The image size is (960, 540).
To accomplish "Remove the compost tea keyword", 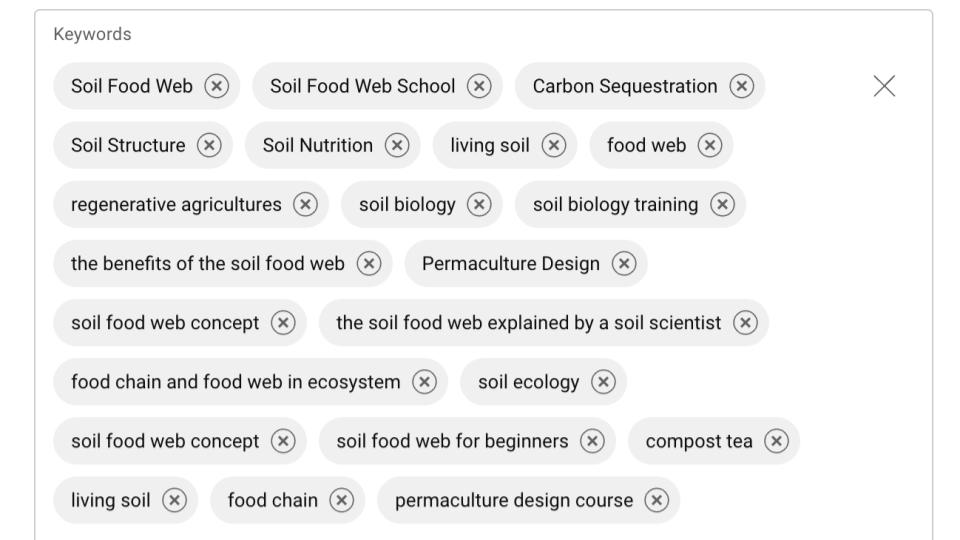I will coord(776,441).
